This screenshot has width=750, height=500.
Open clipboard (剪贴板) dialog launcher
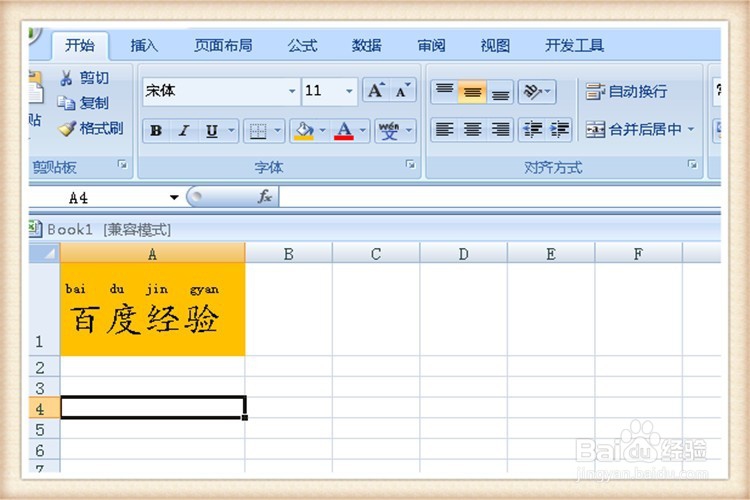[123, 165]
